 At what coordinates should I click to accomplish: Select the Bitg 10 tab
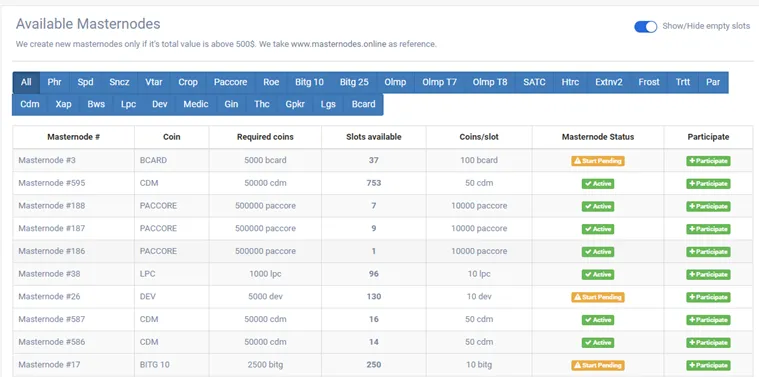click(309, 82)
